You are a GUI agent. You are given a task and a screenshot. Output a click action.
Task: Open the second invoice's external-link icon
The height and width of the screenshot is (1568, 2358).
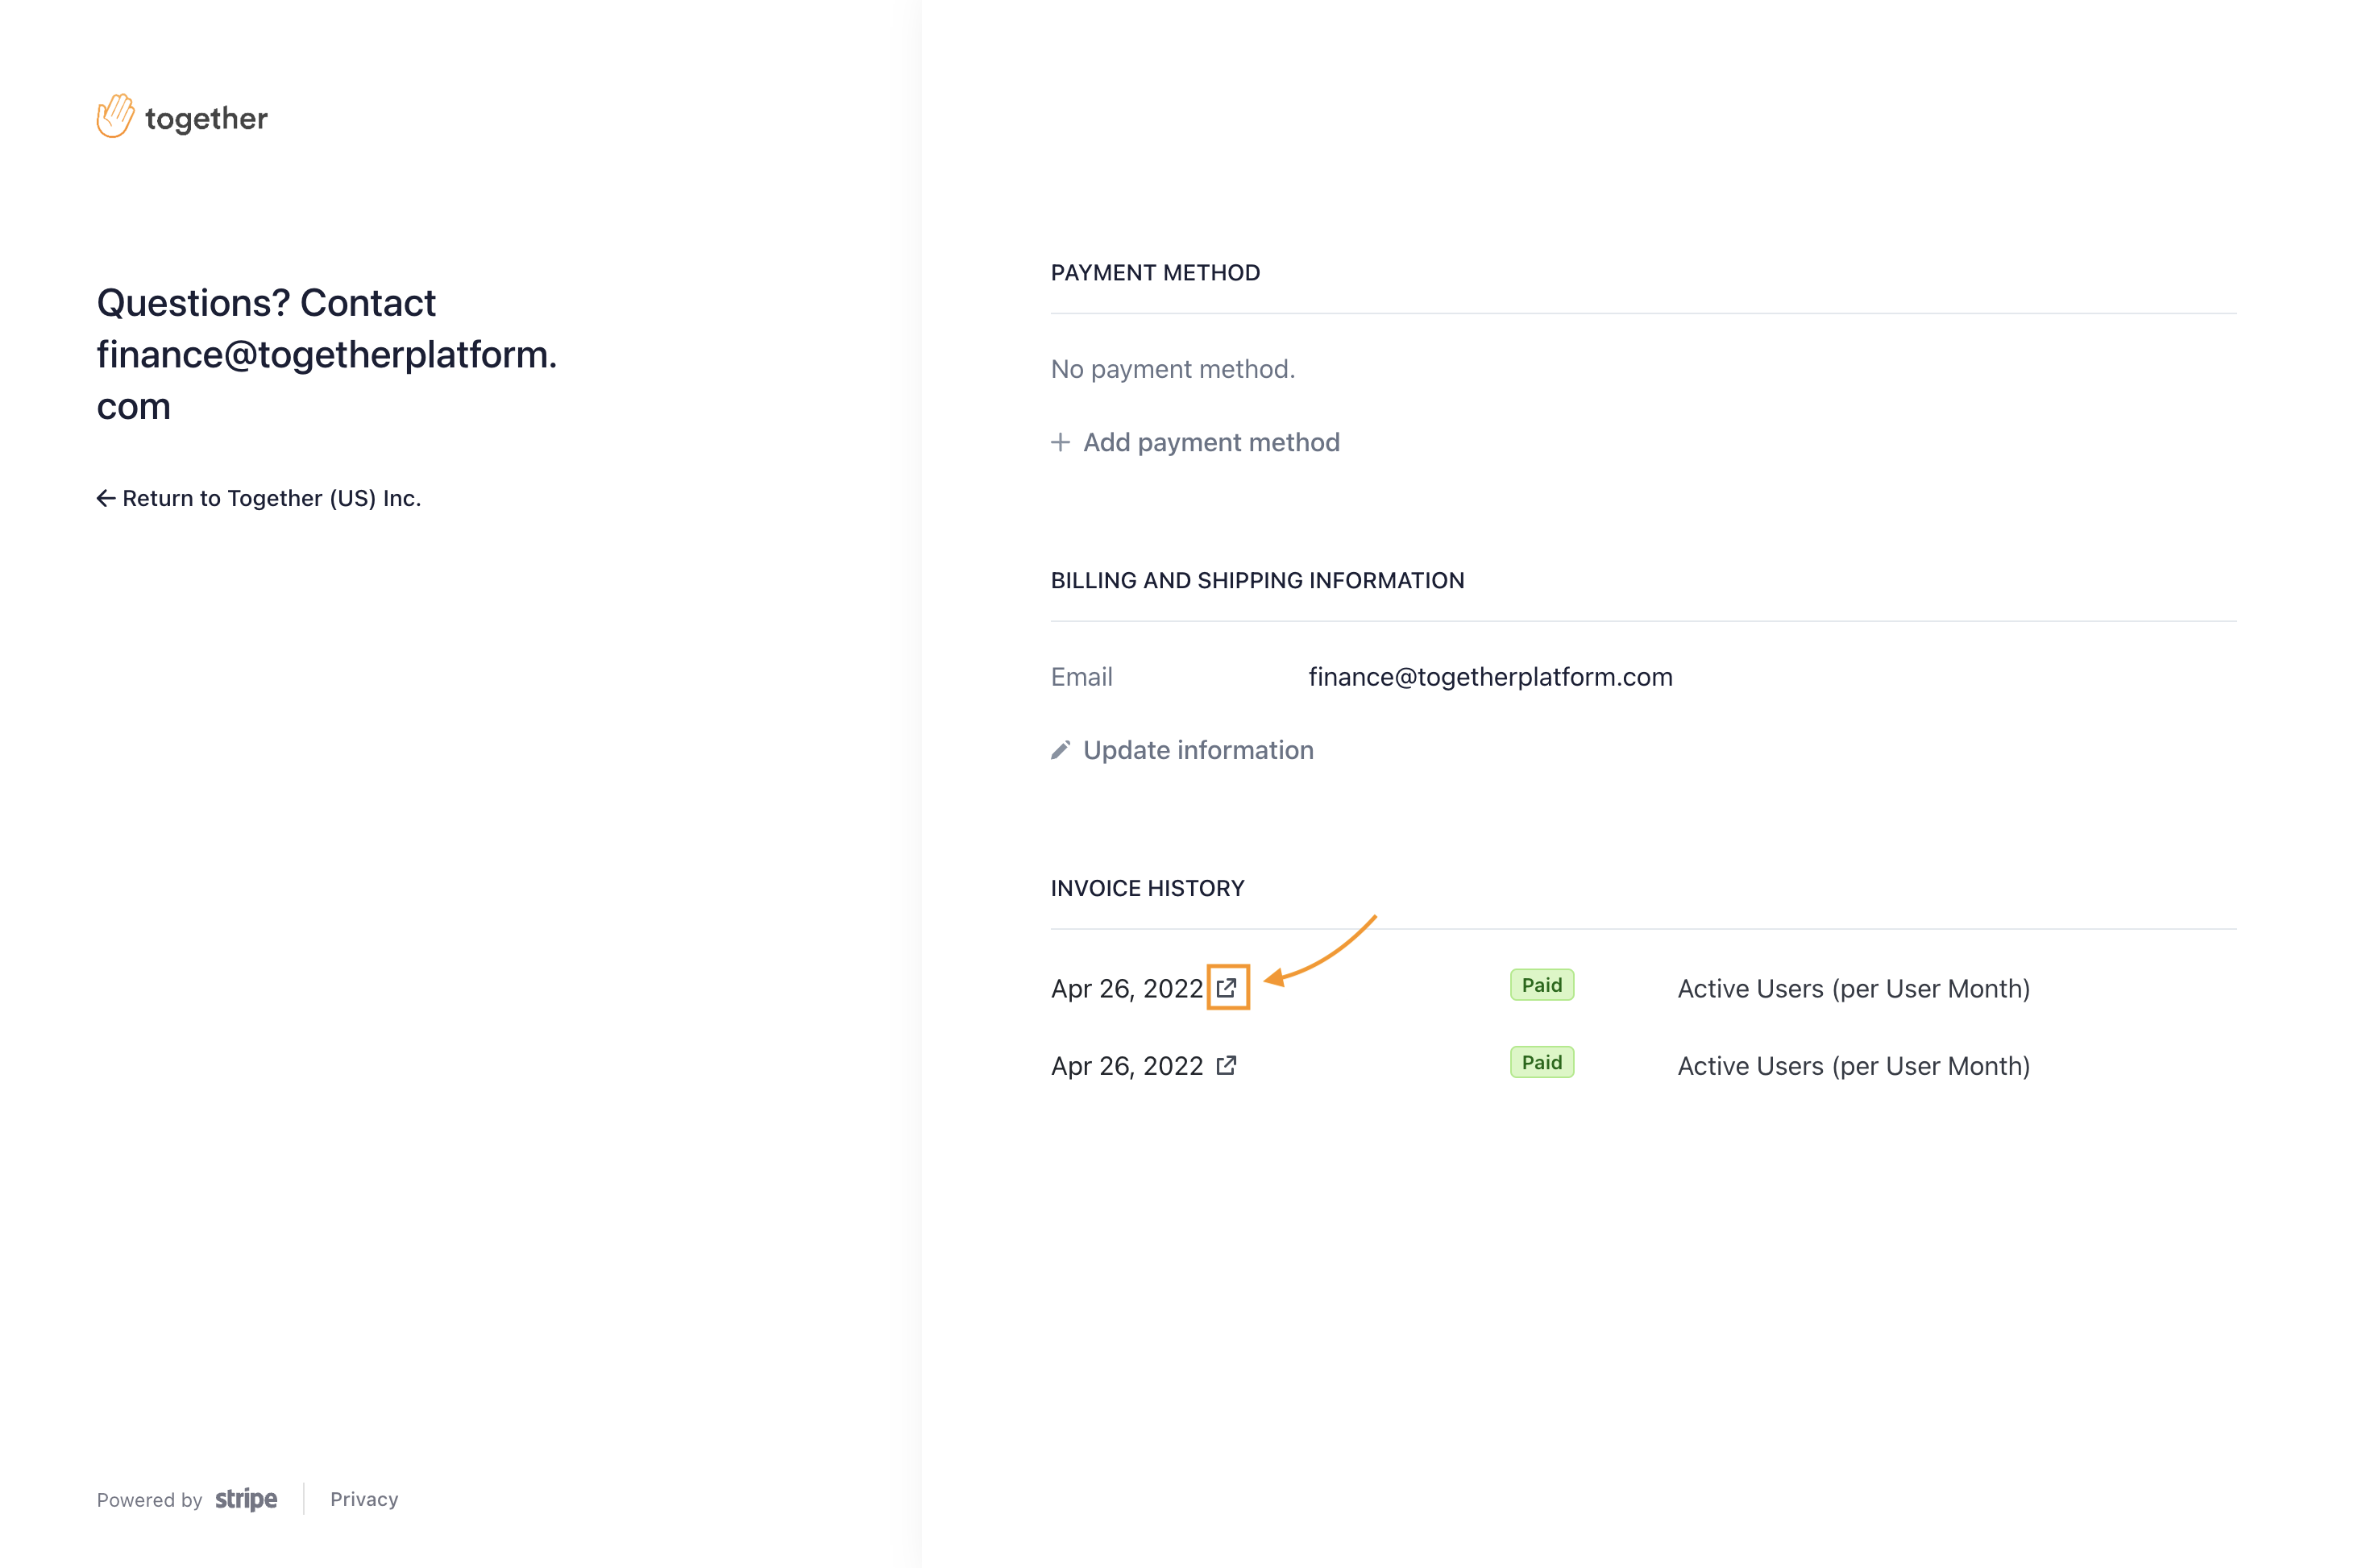coord(1227,1066)
